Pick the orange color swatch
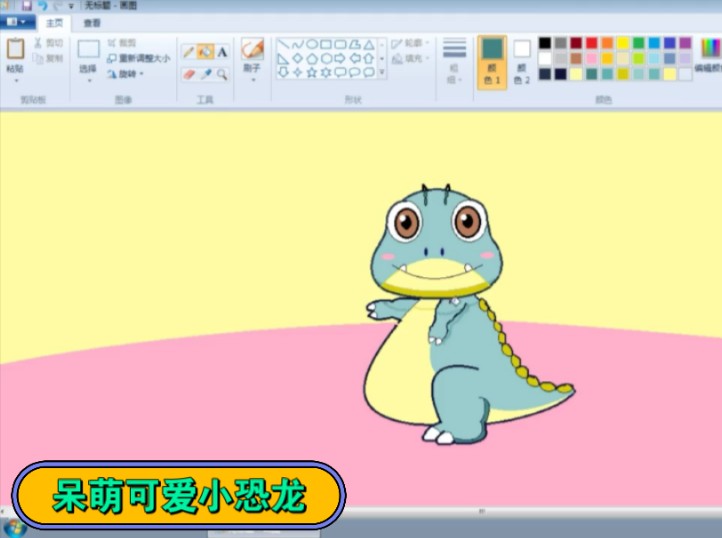 607,43
